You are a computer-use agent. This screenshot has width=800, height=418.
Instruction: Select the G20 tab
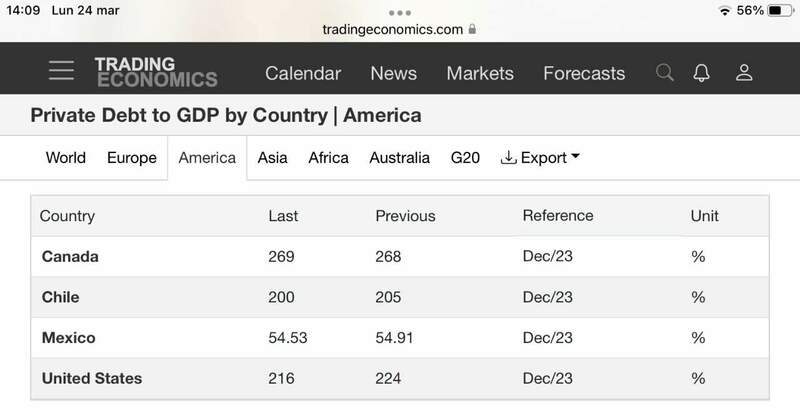pyautogui.click(x=466, y=157)
